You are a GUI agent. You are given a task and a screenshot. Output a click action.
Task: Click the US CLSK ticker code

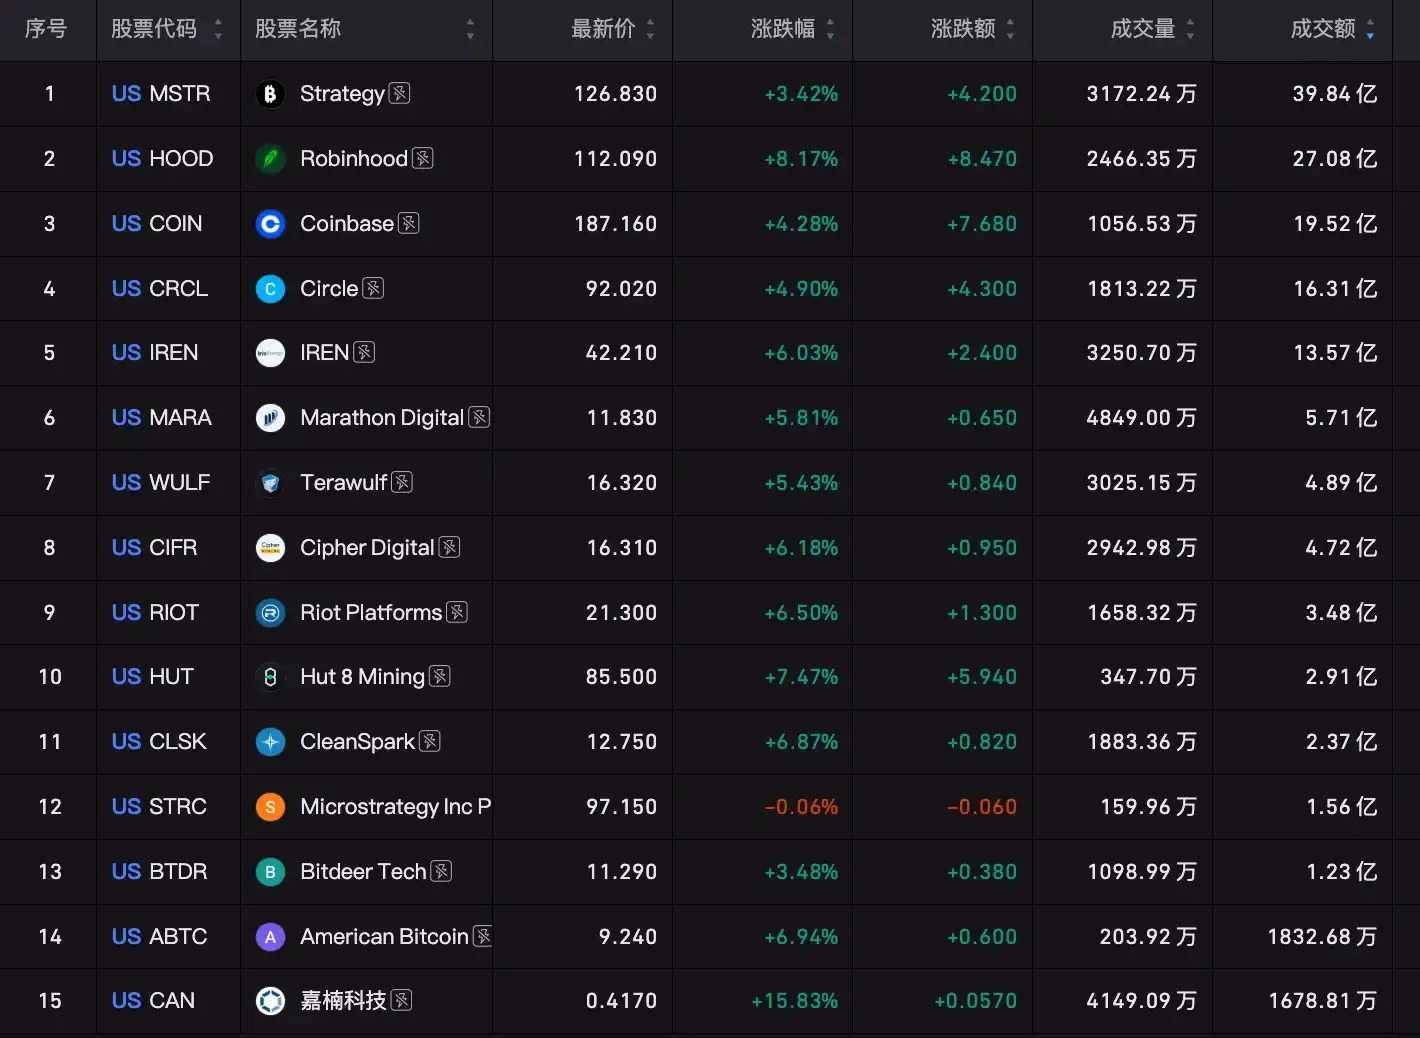click(159, 742)
